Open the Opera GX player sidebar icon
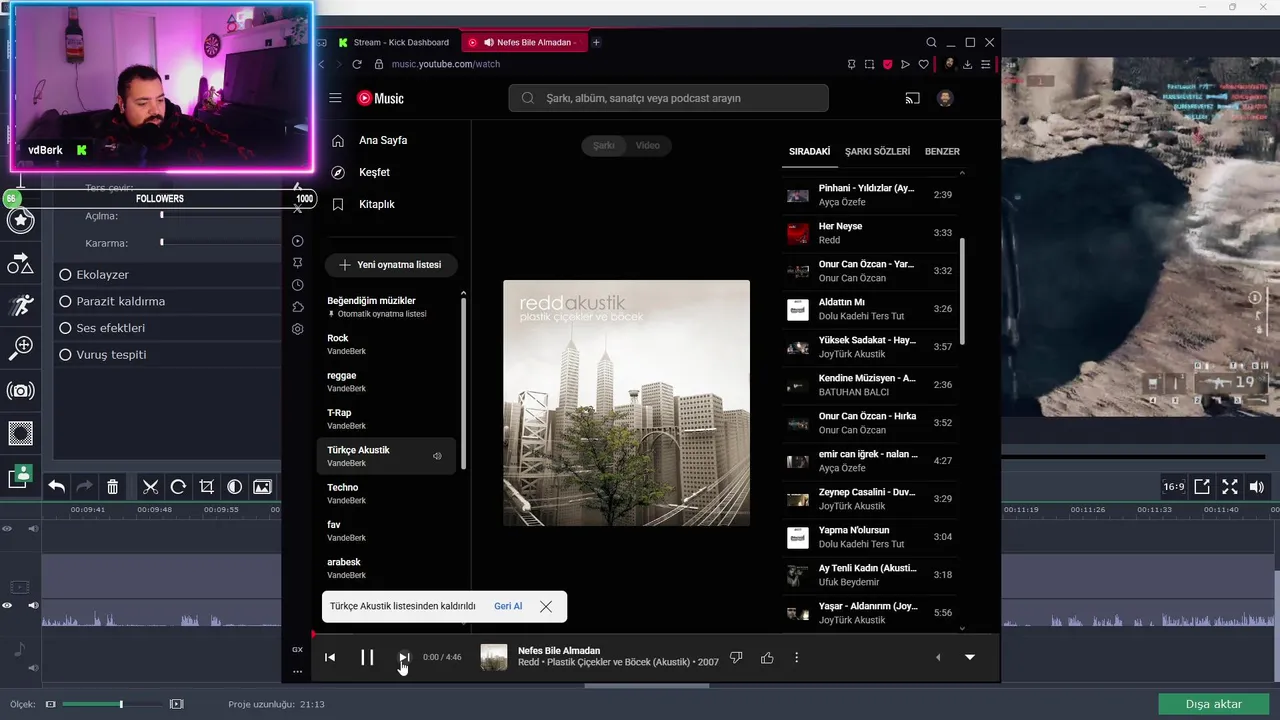The image size is (1280, 720). [297, 241]
